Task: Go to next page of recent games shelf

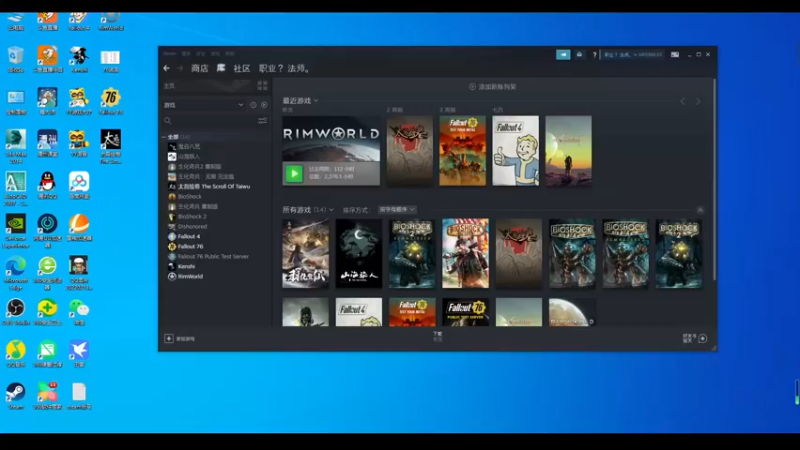Action: click(698, 101)
